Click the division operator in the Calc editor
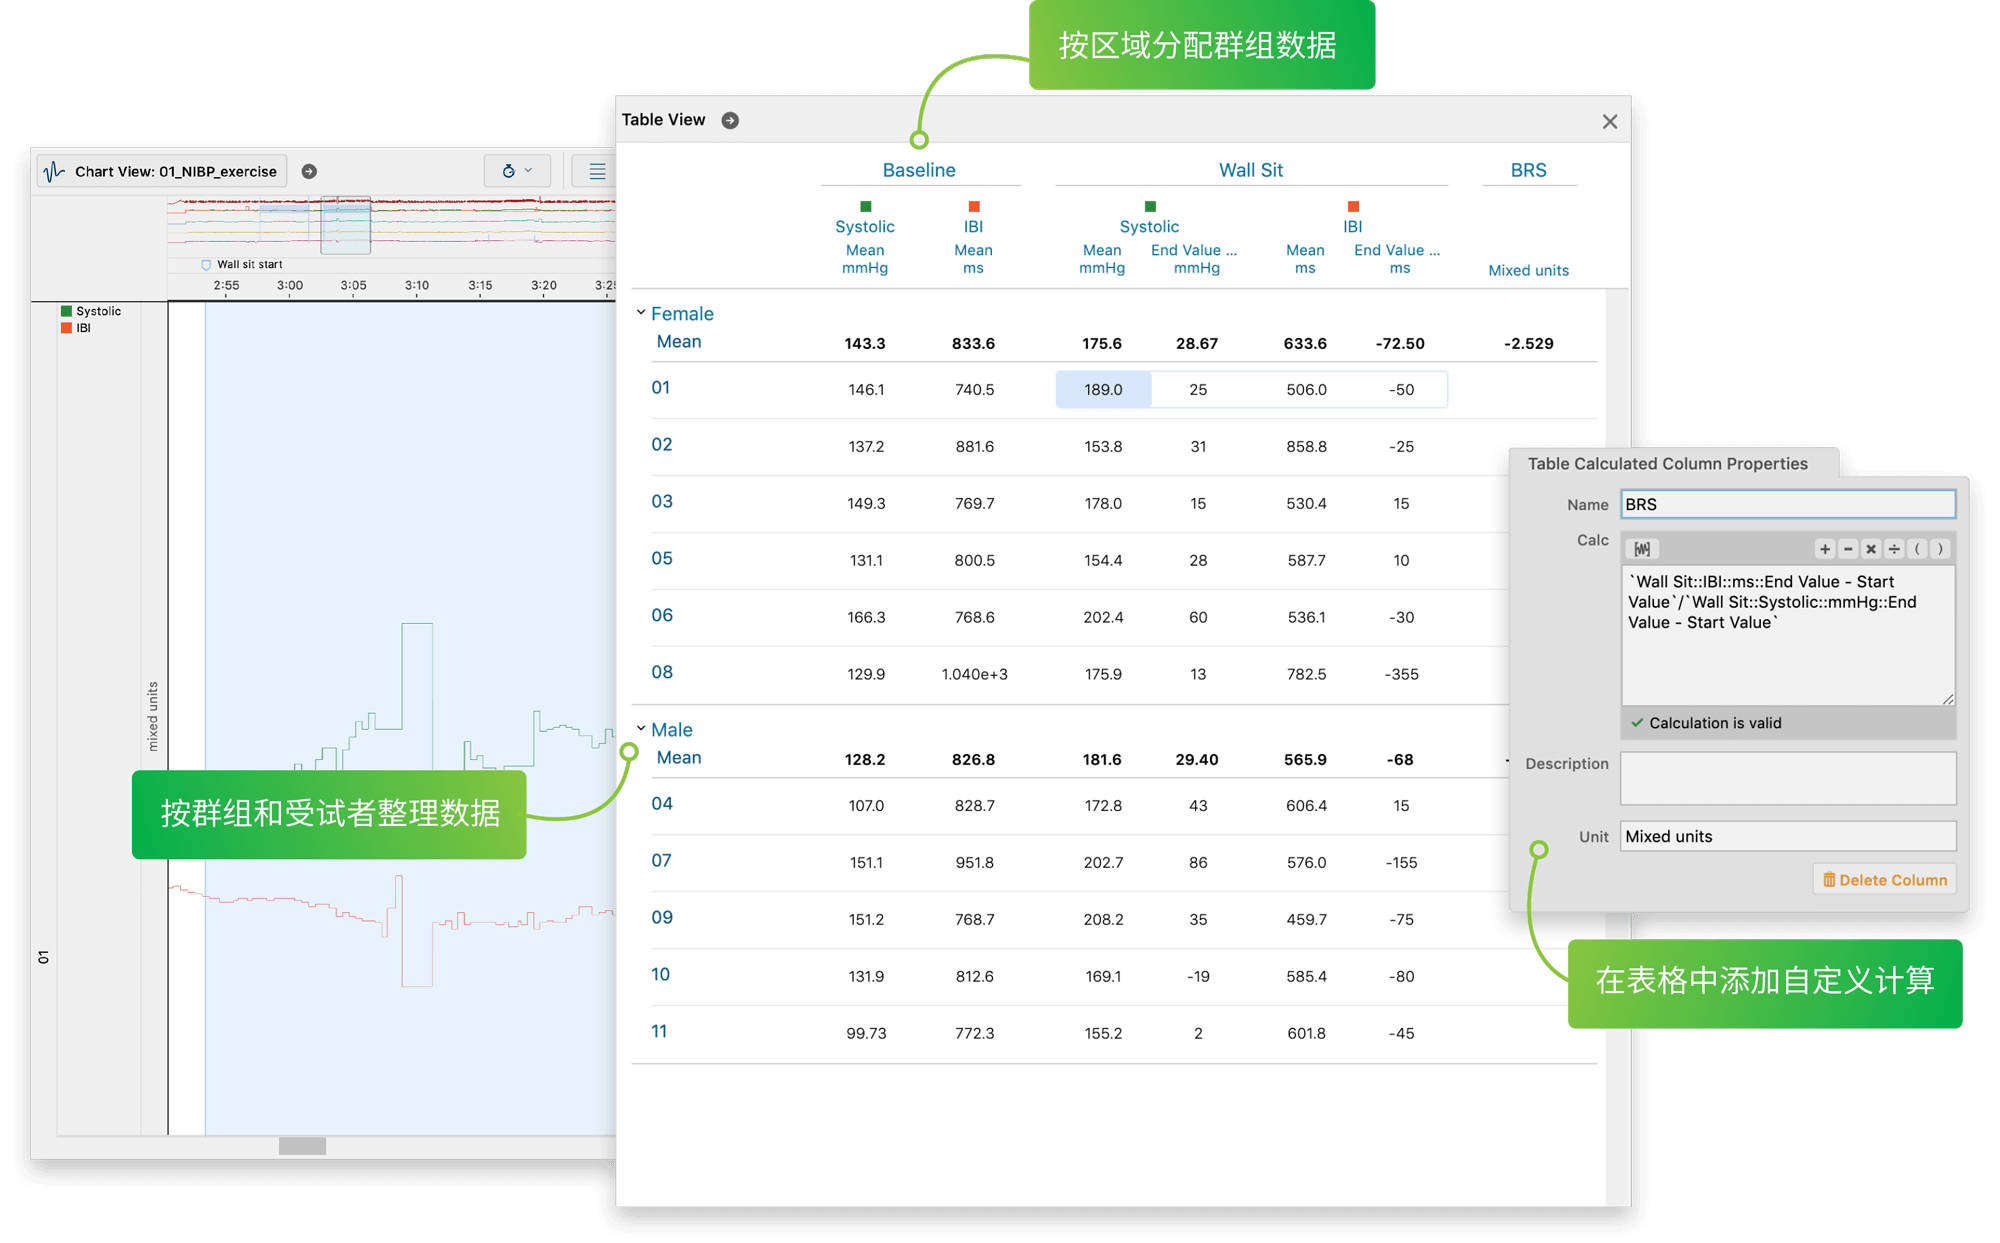The width and height of the screenshot is (2000, 1243). (x=1894, y=549)
